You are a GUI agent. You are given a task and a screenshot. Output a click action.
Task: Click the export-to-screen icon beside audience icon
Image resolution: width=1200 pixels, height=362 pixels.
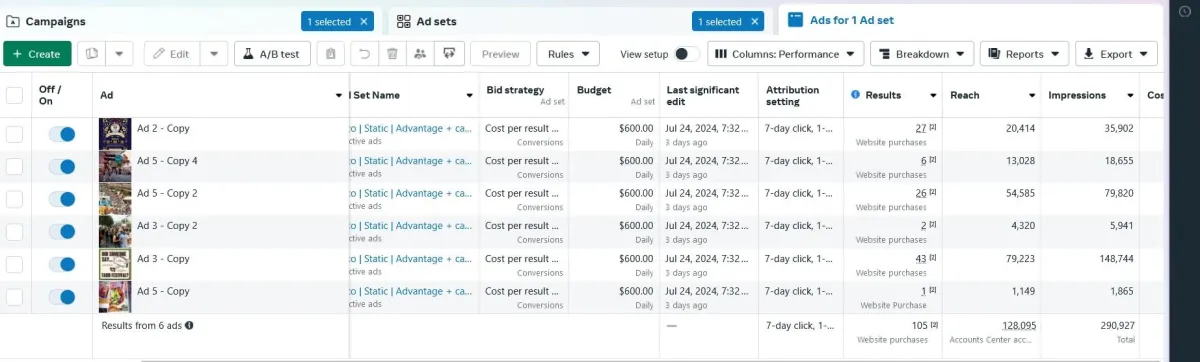click(449, 54)
